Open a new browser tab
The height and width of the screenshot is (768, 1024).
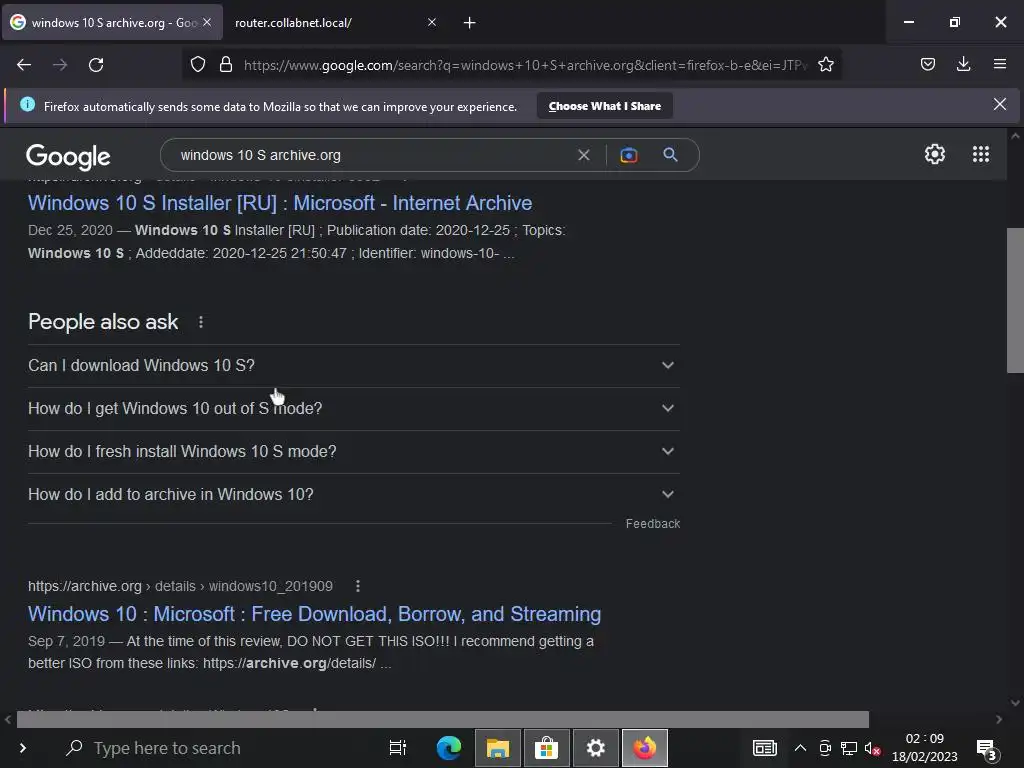point(470,23)
